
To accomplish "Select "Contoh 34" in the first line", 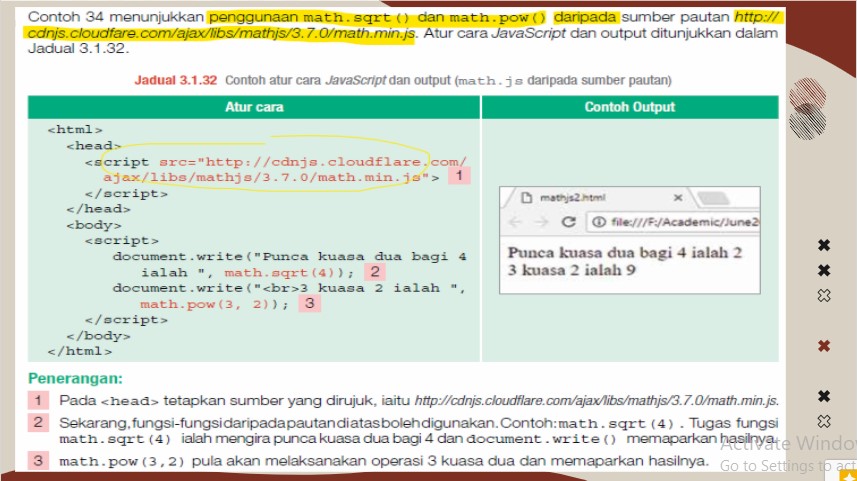I will [66, 17].
